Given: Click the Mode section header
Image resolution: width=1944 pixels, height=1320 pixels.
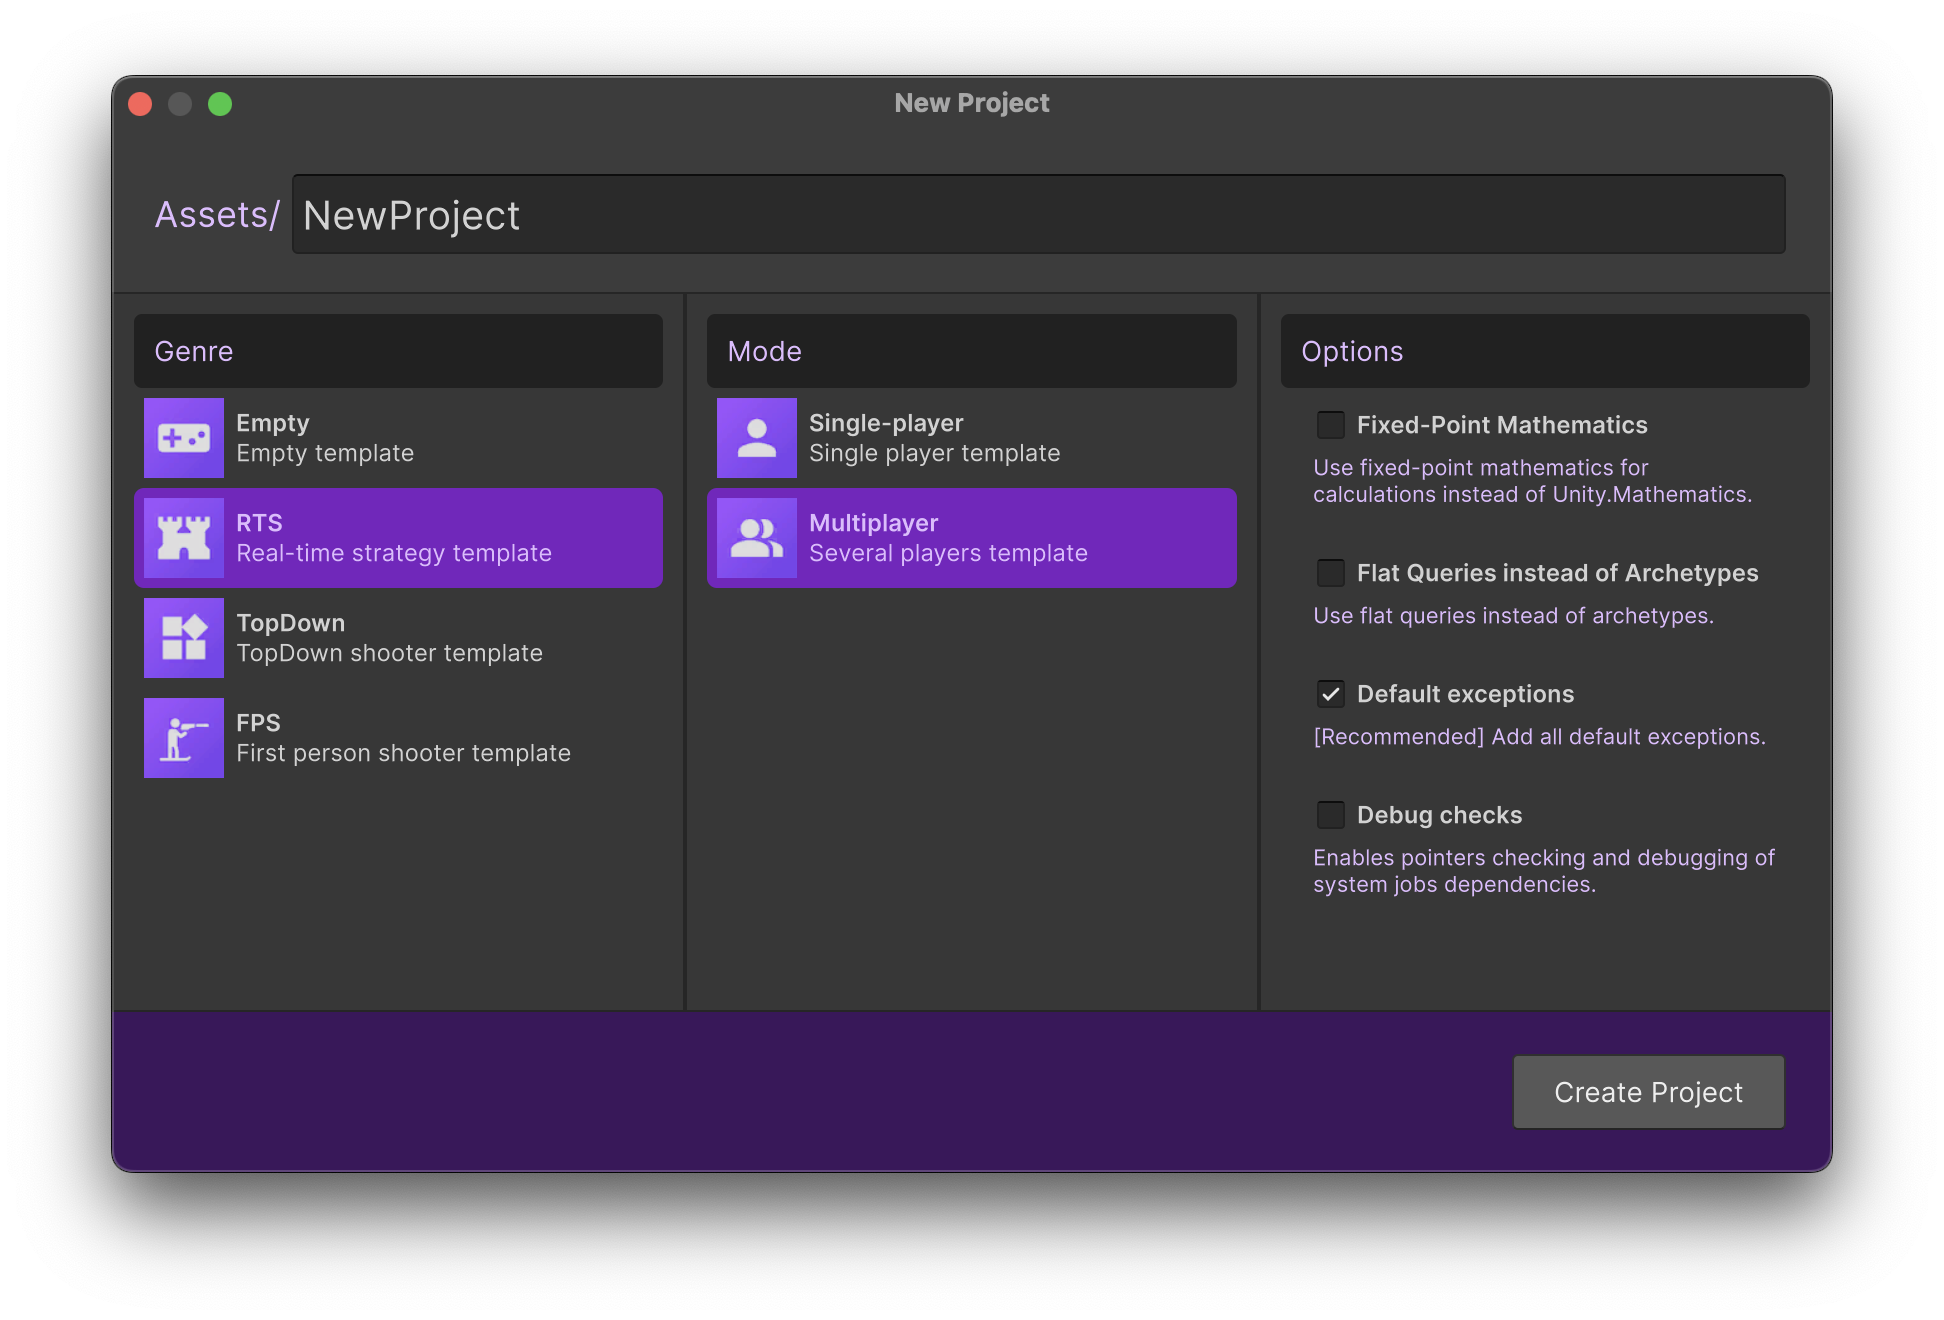Looking at the screenshot, I should [x=971, y=351].
